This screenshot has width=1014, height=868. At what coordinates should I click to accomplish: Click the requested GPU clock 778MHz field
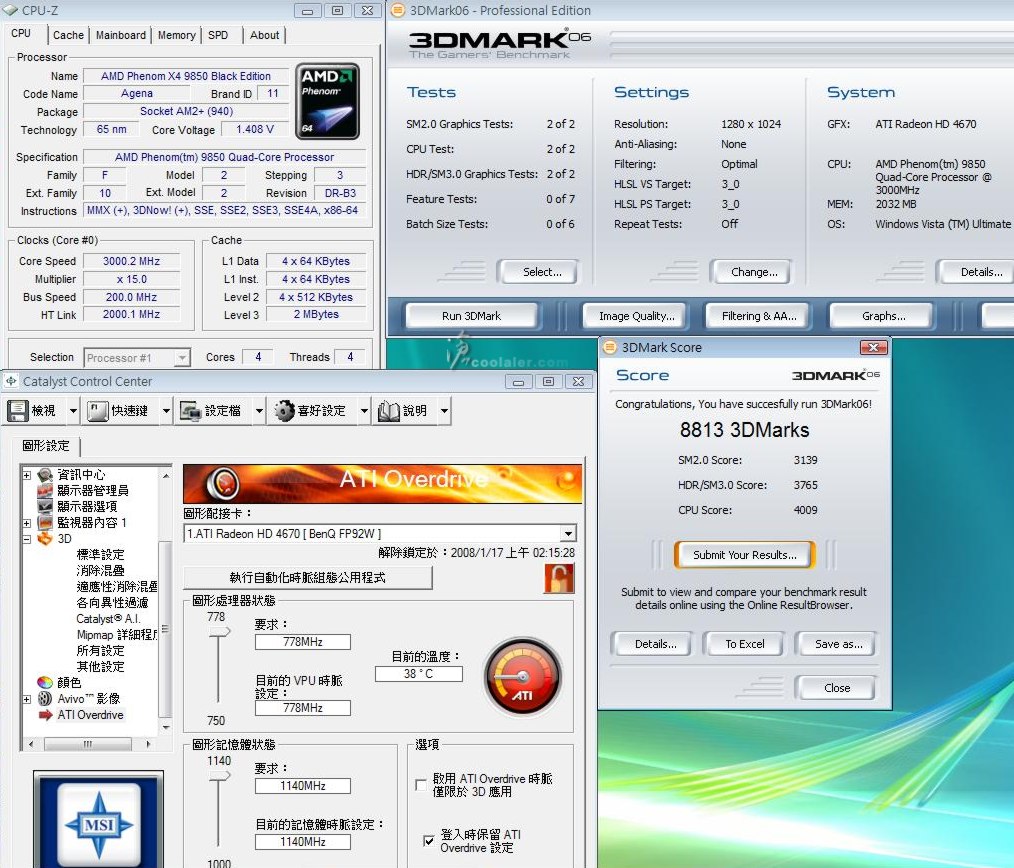click(303, 642)
